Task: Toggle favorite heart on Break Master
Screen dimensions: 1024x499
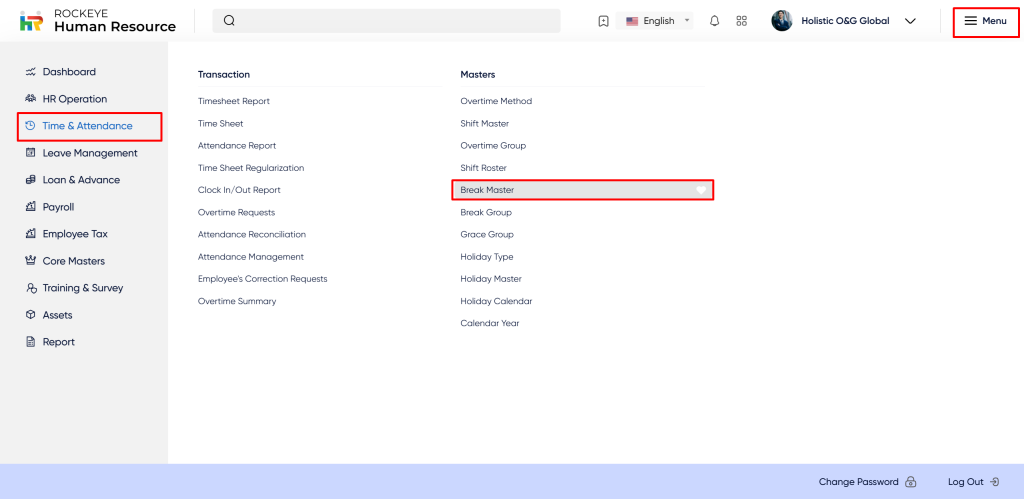Action: click(x=701, y=190)
